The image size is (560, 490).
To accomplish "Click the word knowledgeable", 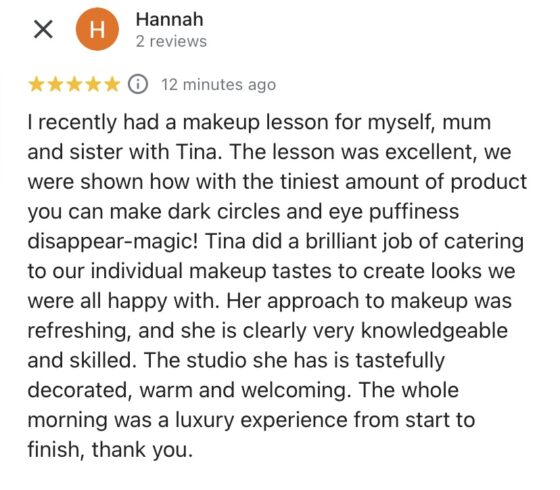I will [x=435, y=330].
